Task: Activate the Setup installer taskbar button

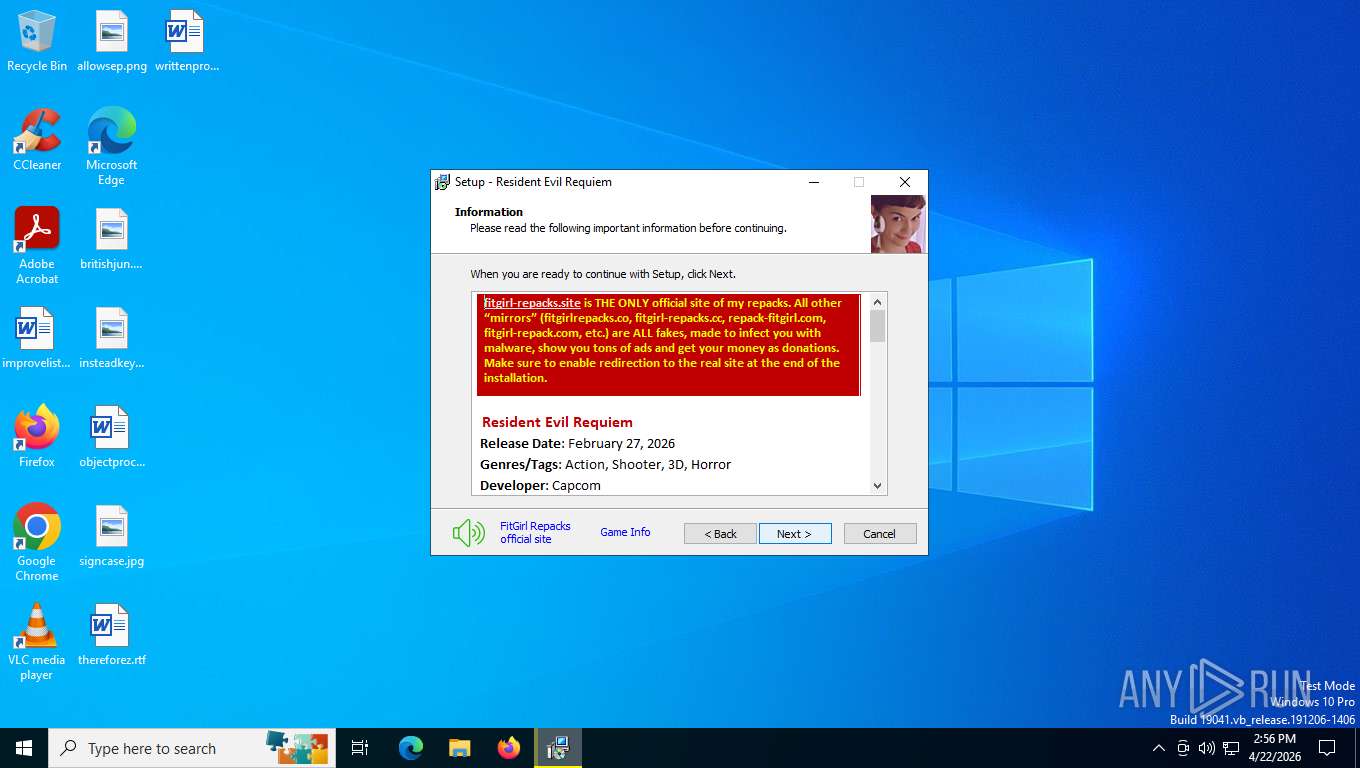Action: 558,748
